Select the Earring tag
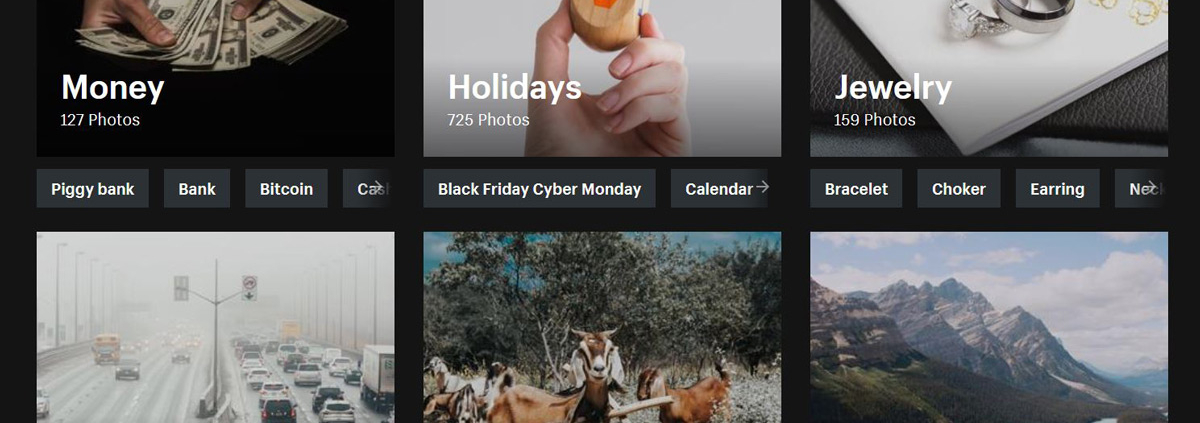The height and width of the screenshot is (423, 1200). 1058,188
